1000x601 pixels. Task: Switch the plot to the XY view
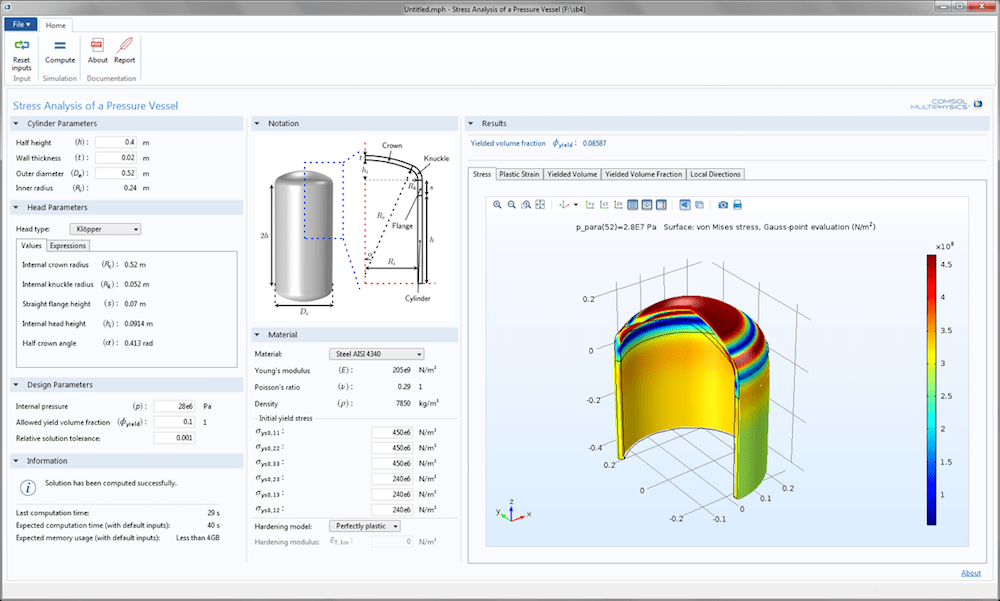click(x=590, y=205)
